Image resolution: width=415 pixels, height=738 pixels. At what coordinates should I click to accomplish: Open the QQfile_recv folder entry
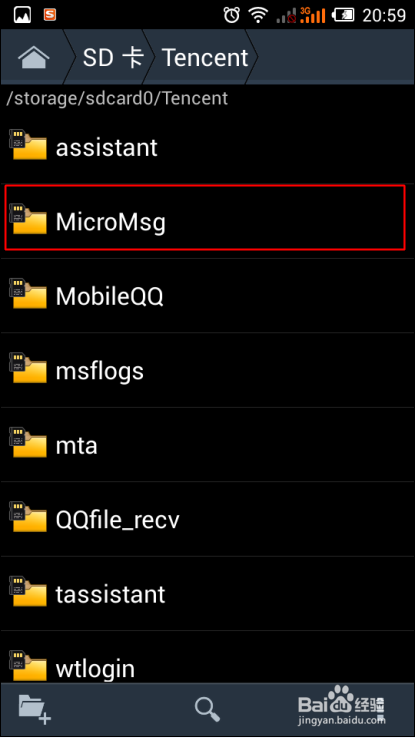208,519
